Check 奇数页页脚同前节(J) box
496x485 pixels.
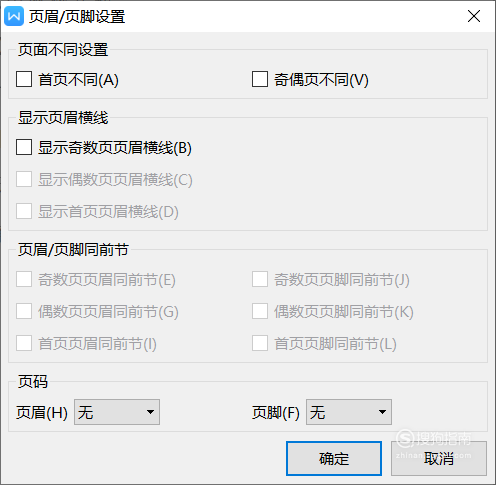tap(260, 279)
